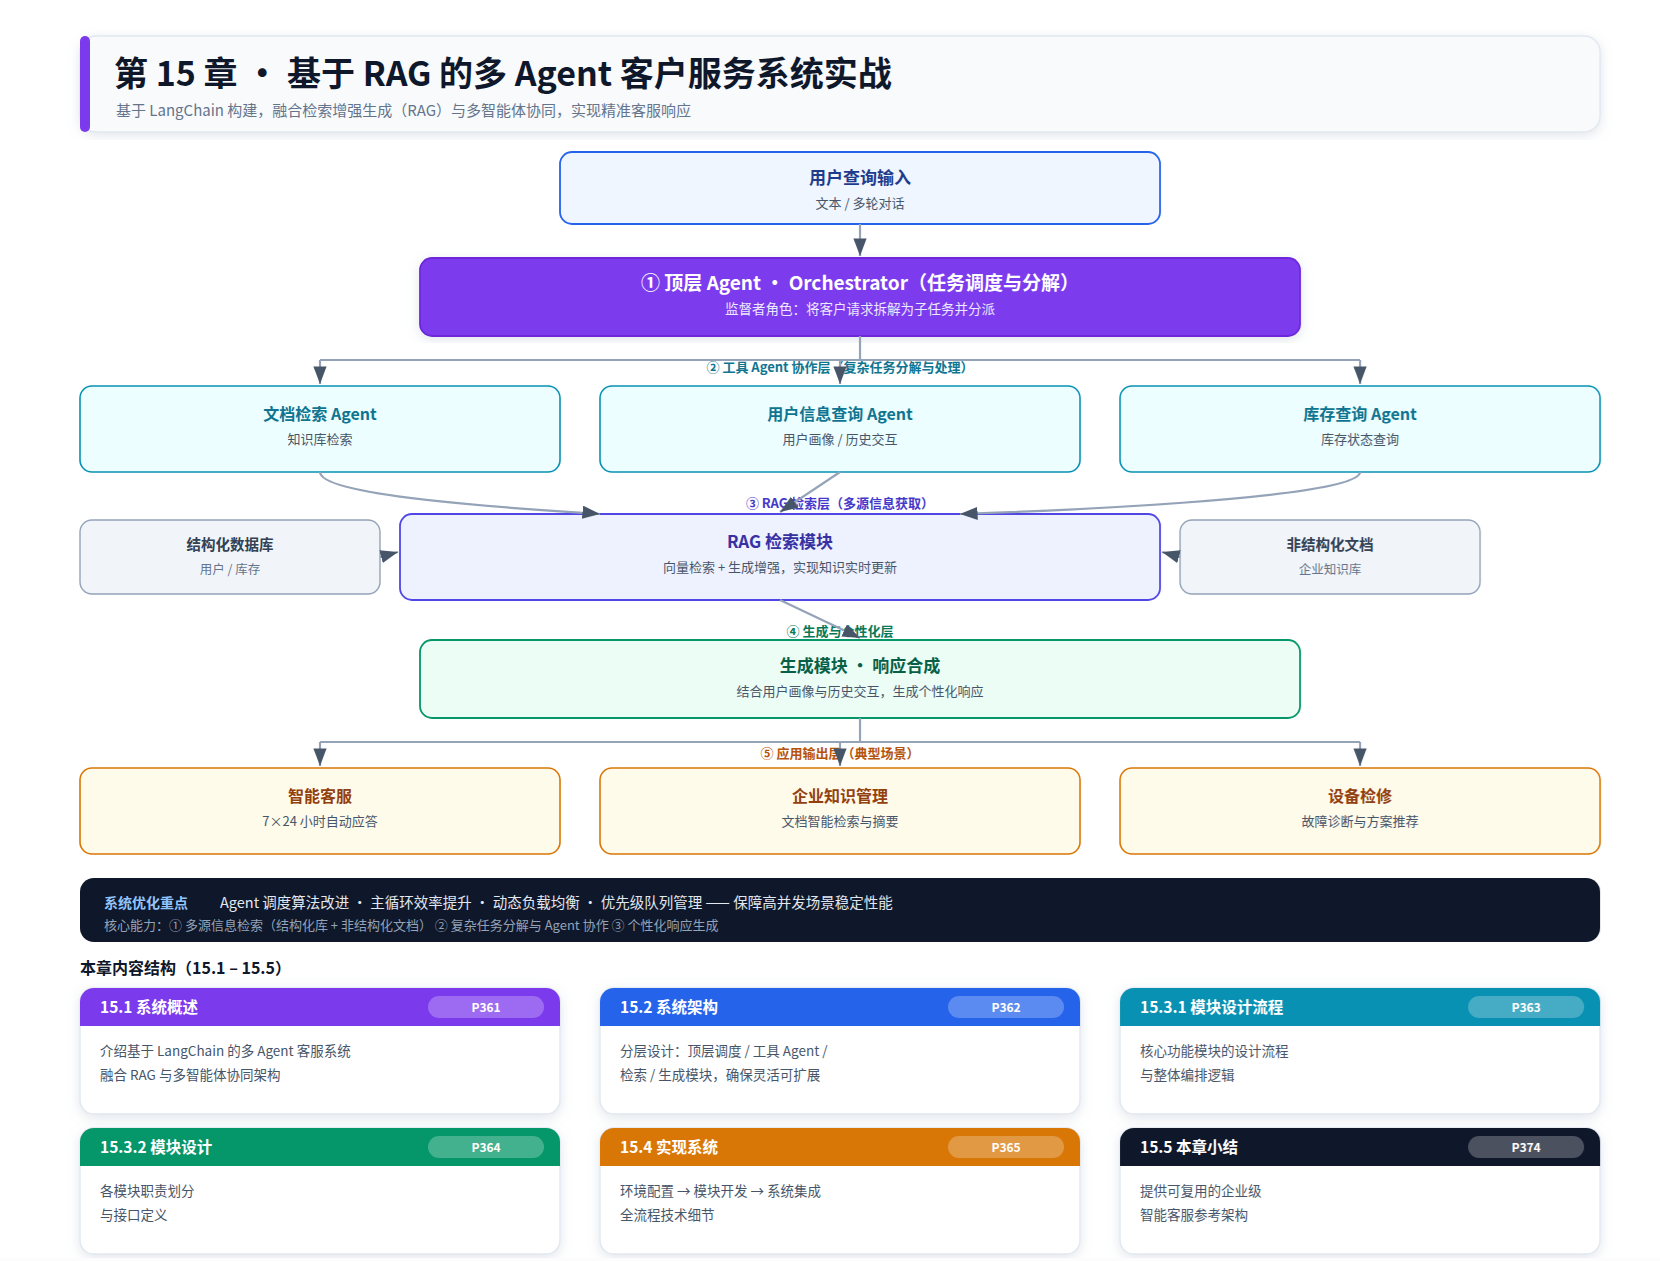Click the subtitle 基于 LangChain 构建 text

[403, 111]
